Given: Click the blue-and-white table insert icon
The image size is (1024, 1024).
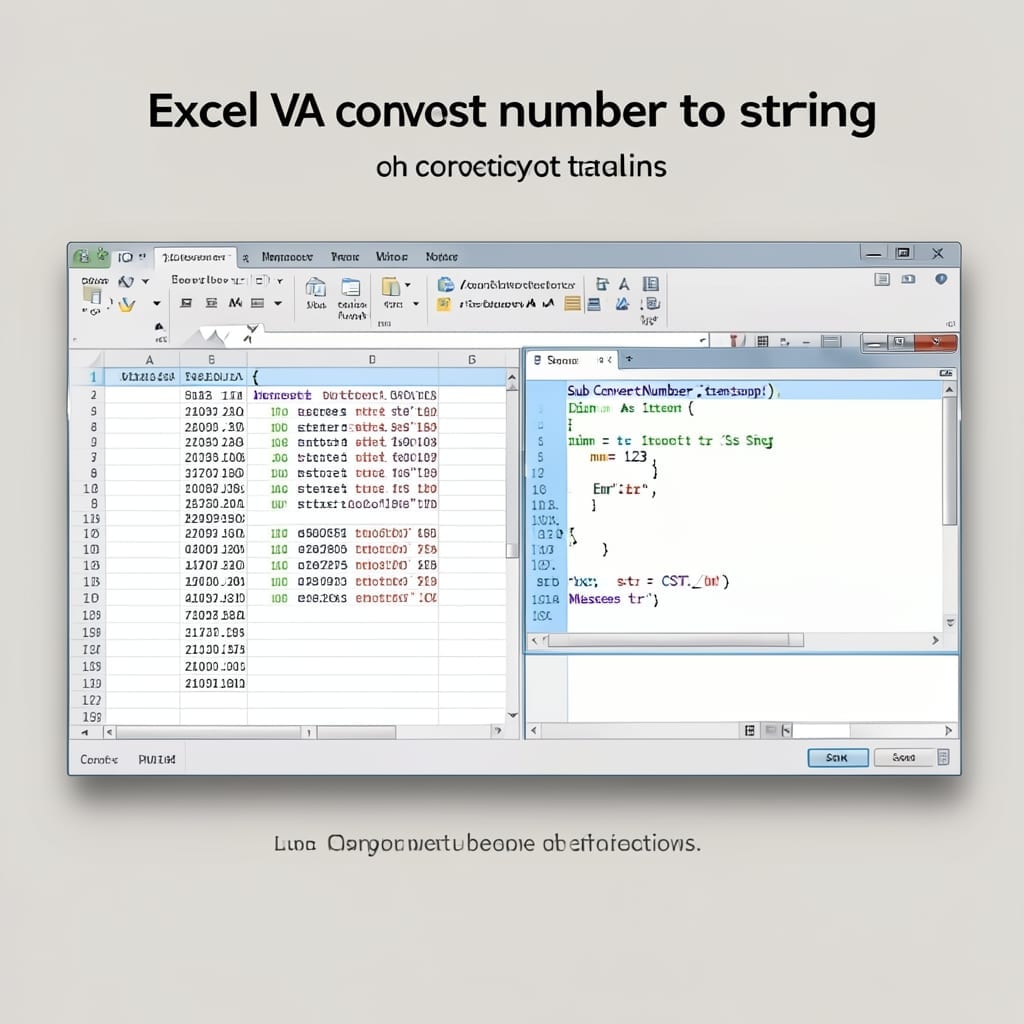Looking at the screenshot, I should (316, 287).
